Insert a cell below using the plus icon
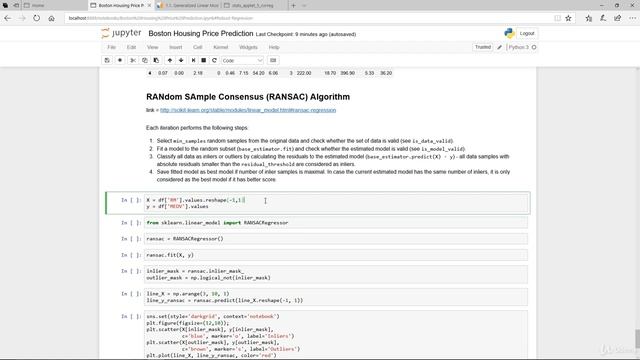Image resolution: width=640 pixels, height=360 pixels. point(120,60)
